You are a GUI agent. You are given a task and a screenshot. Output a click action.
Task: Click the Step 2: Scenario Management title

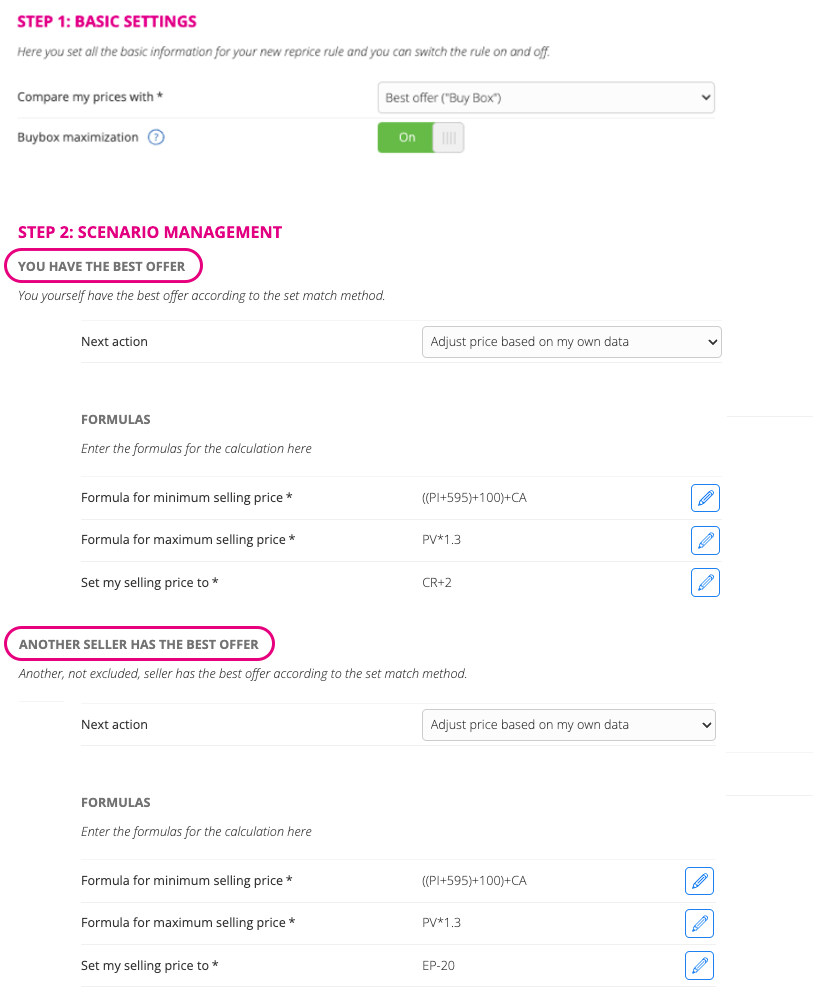[150, 232]
